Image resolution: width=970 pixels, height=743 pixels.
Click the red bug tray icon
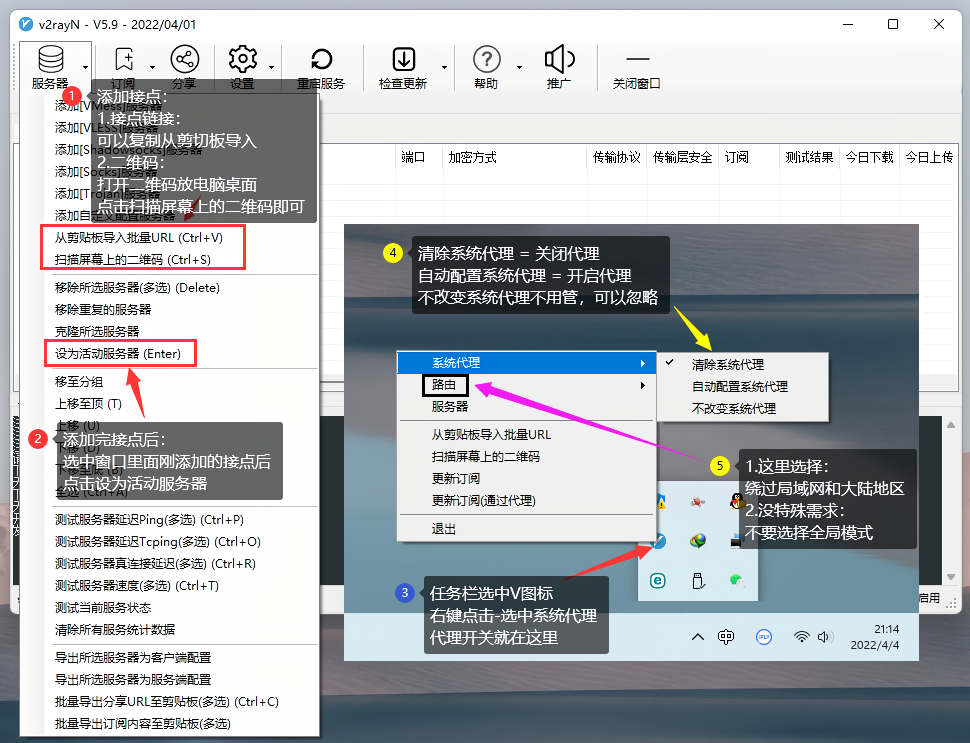pyautogui.click(x=698, y=502)
